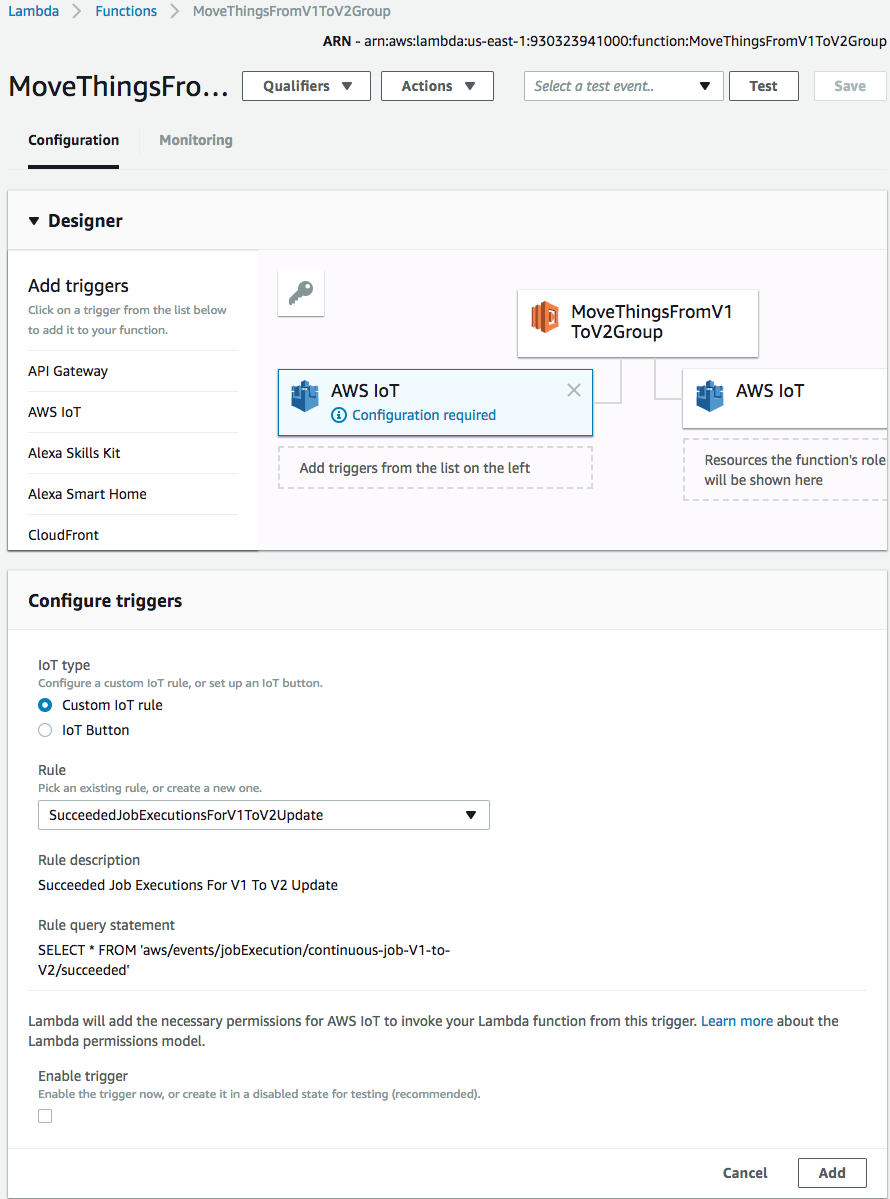This screenshot has height=1199, width=890.
Task: Remove the AWS IoT trigger with X
Action: (574, 390)
